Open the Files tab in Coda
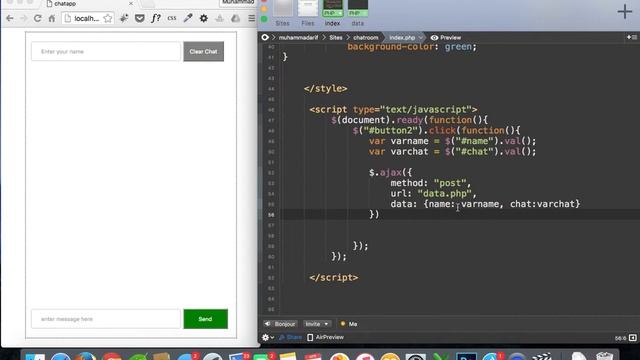The image size is (640, 360). pyautogui.click(x=308, y=12)
